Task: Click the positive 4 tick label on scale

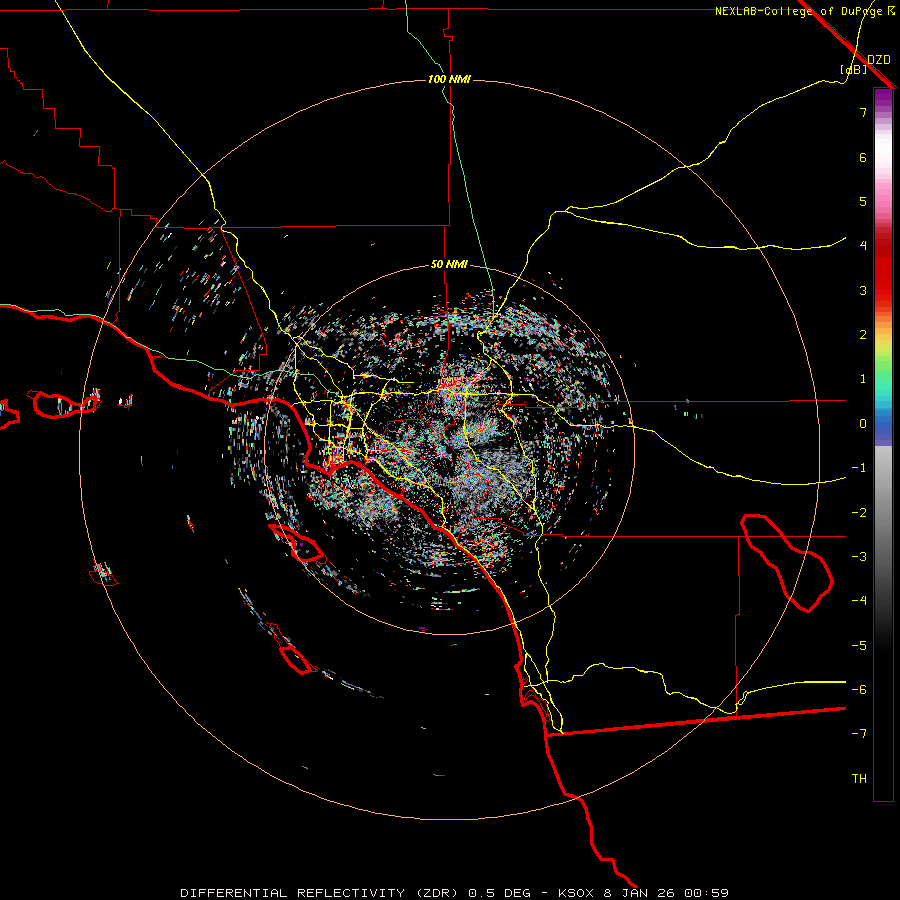Action: pyautogui.click(x=863, y=246)
